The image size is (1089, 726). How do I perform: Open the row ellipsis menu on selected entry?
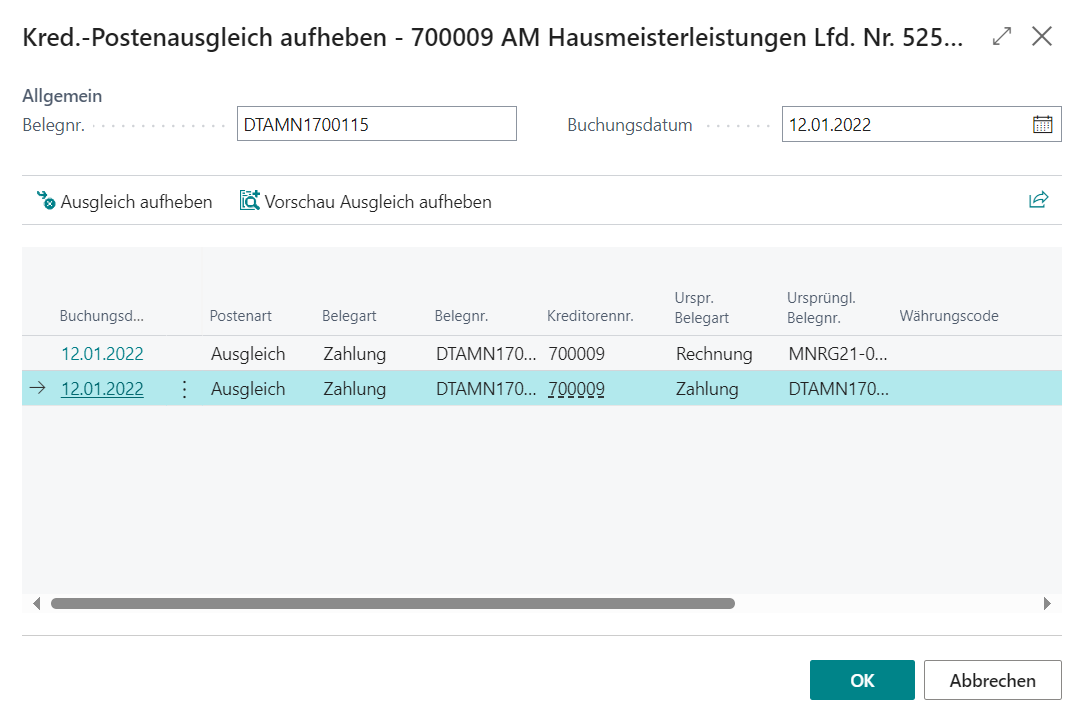coord(183,388)
